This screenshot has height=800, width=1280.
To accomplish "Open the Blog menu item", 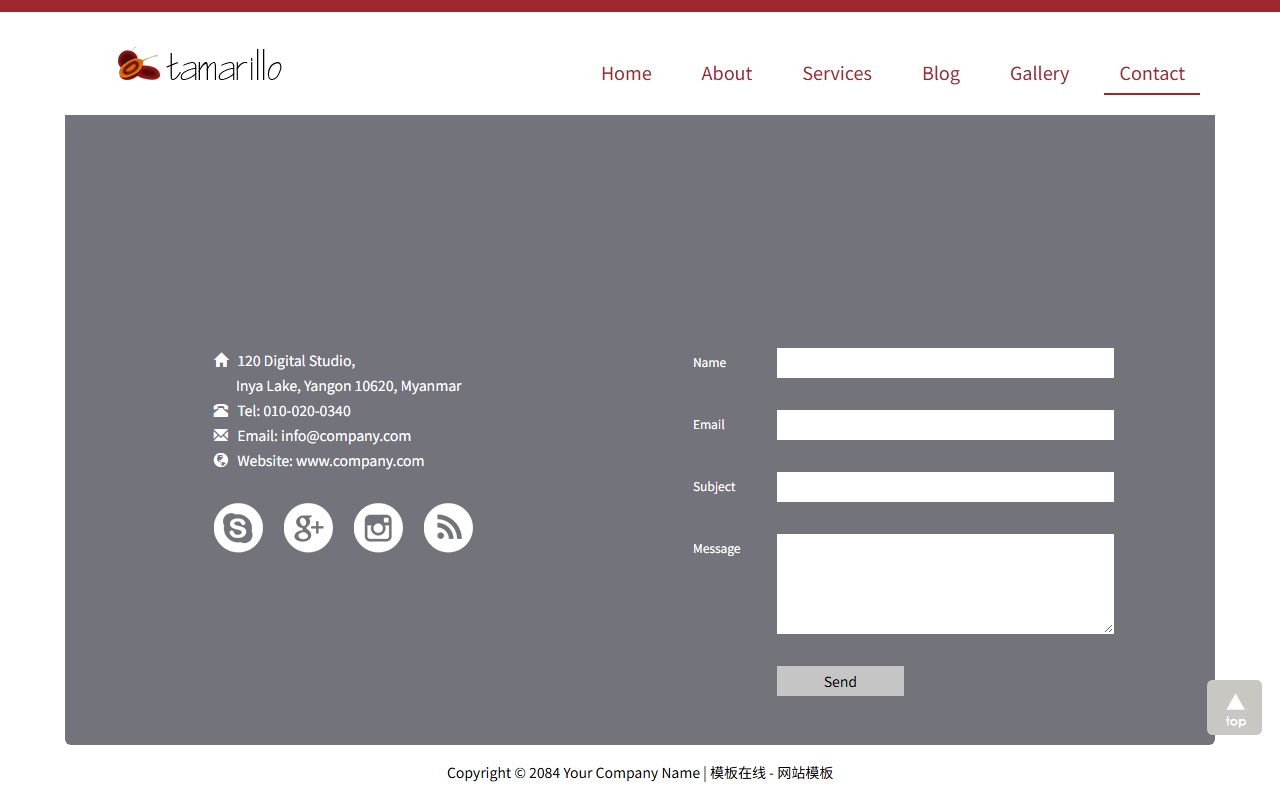I will tap(941, 73).
